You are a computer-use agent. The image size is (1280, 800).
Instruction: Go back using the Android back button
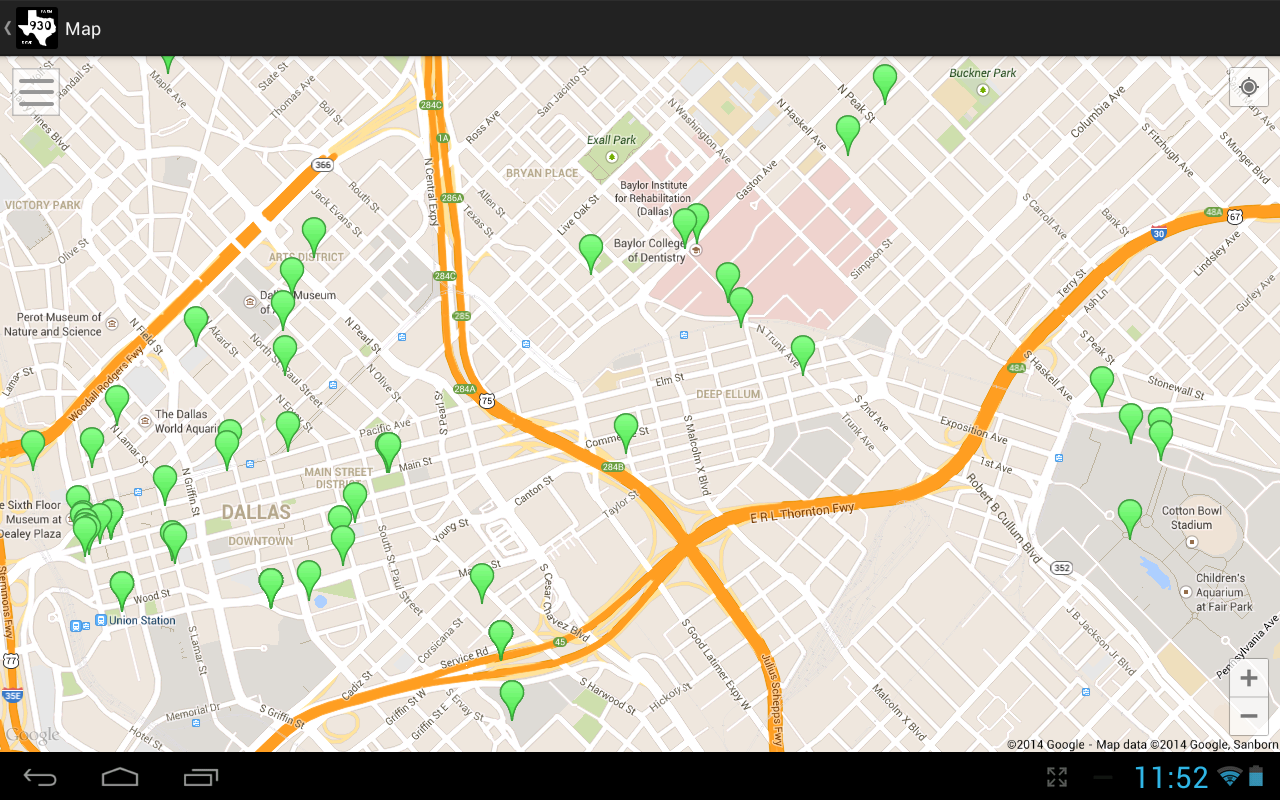point(40,777)
